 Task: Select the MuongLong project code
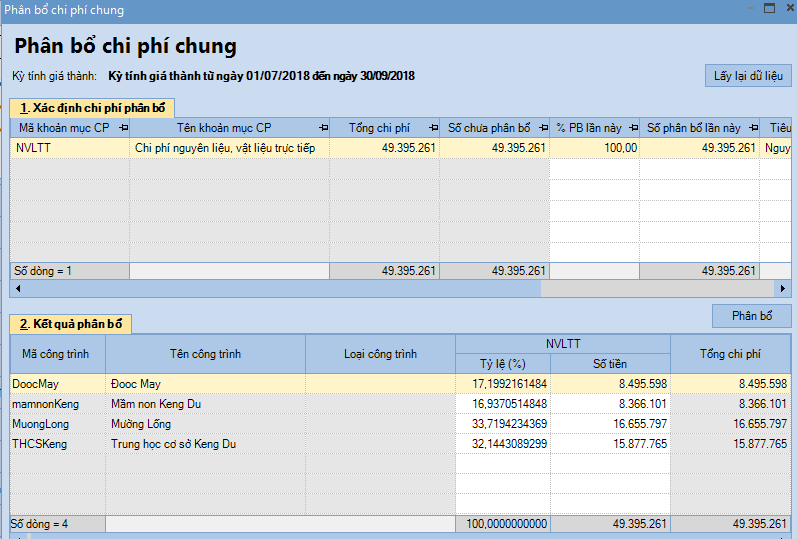click(x=57, y=424)
